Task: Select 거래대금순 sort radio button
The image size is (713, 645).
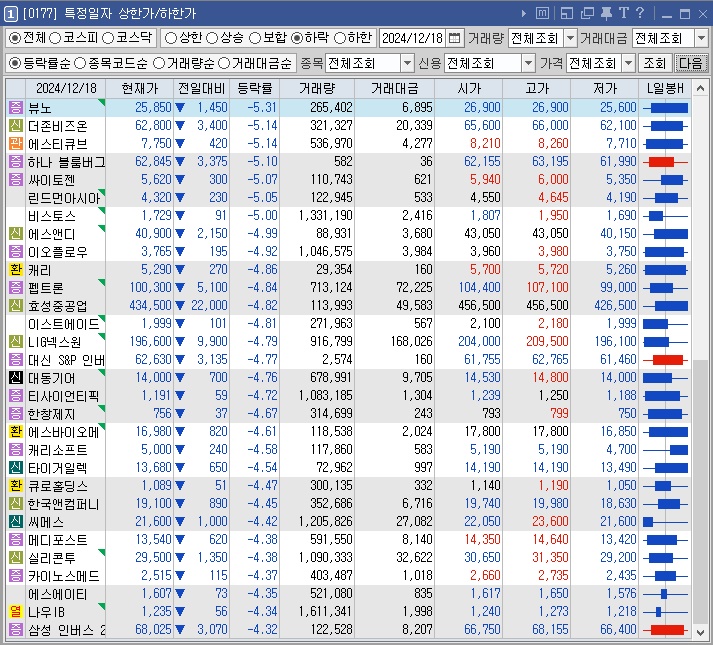Action: tap(224, 64)
